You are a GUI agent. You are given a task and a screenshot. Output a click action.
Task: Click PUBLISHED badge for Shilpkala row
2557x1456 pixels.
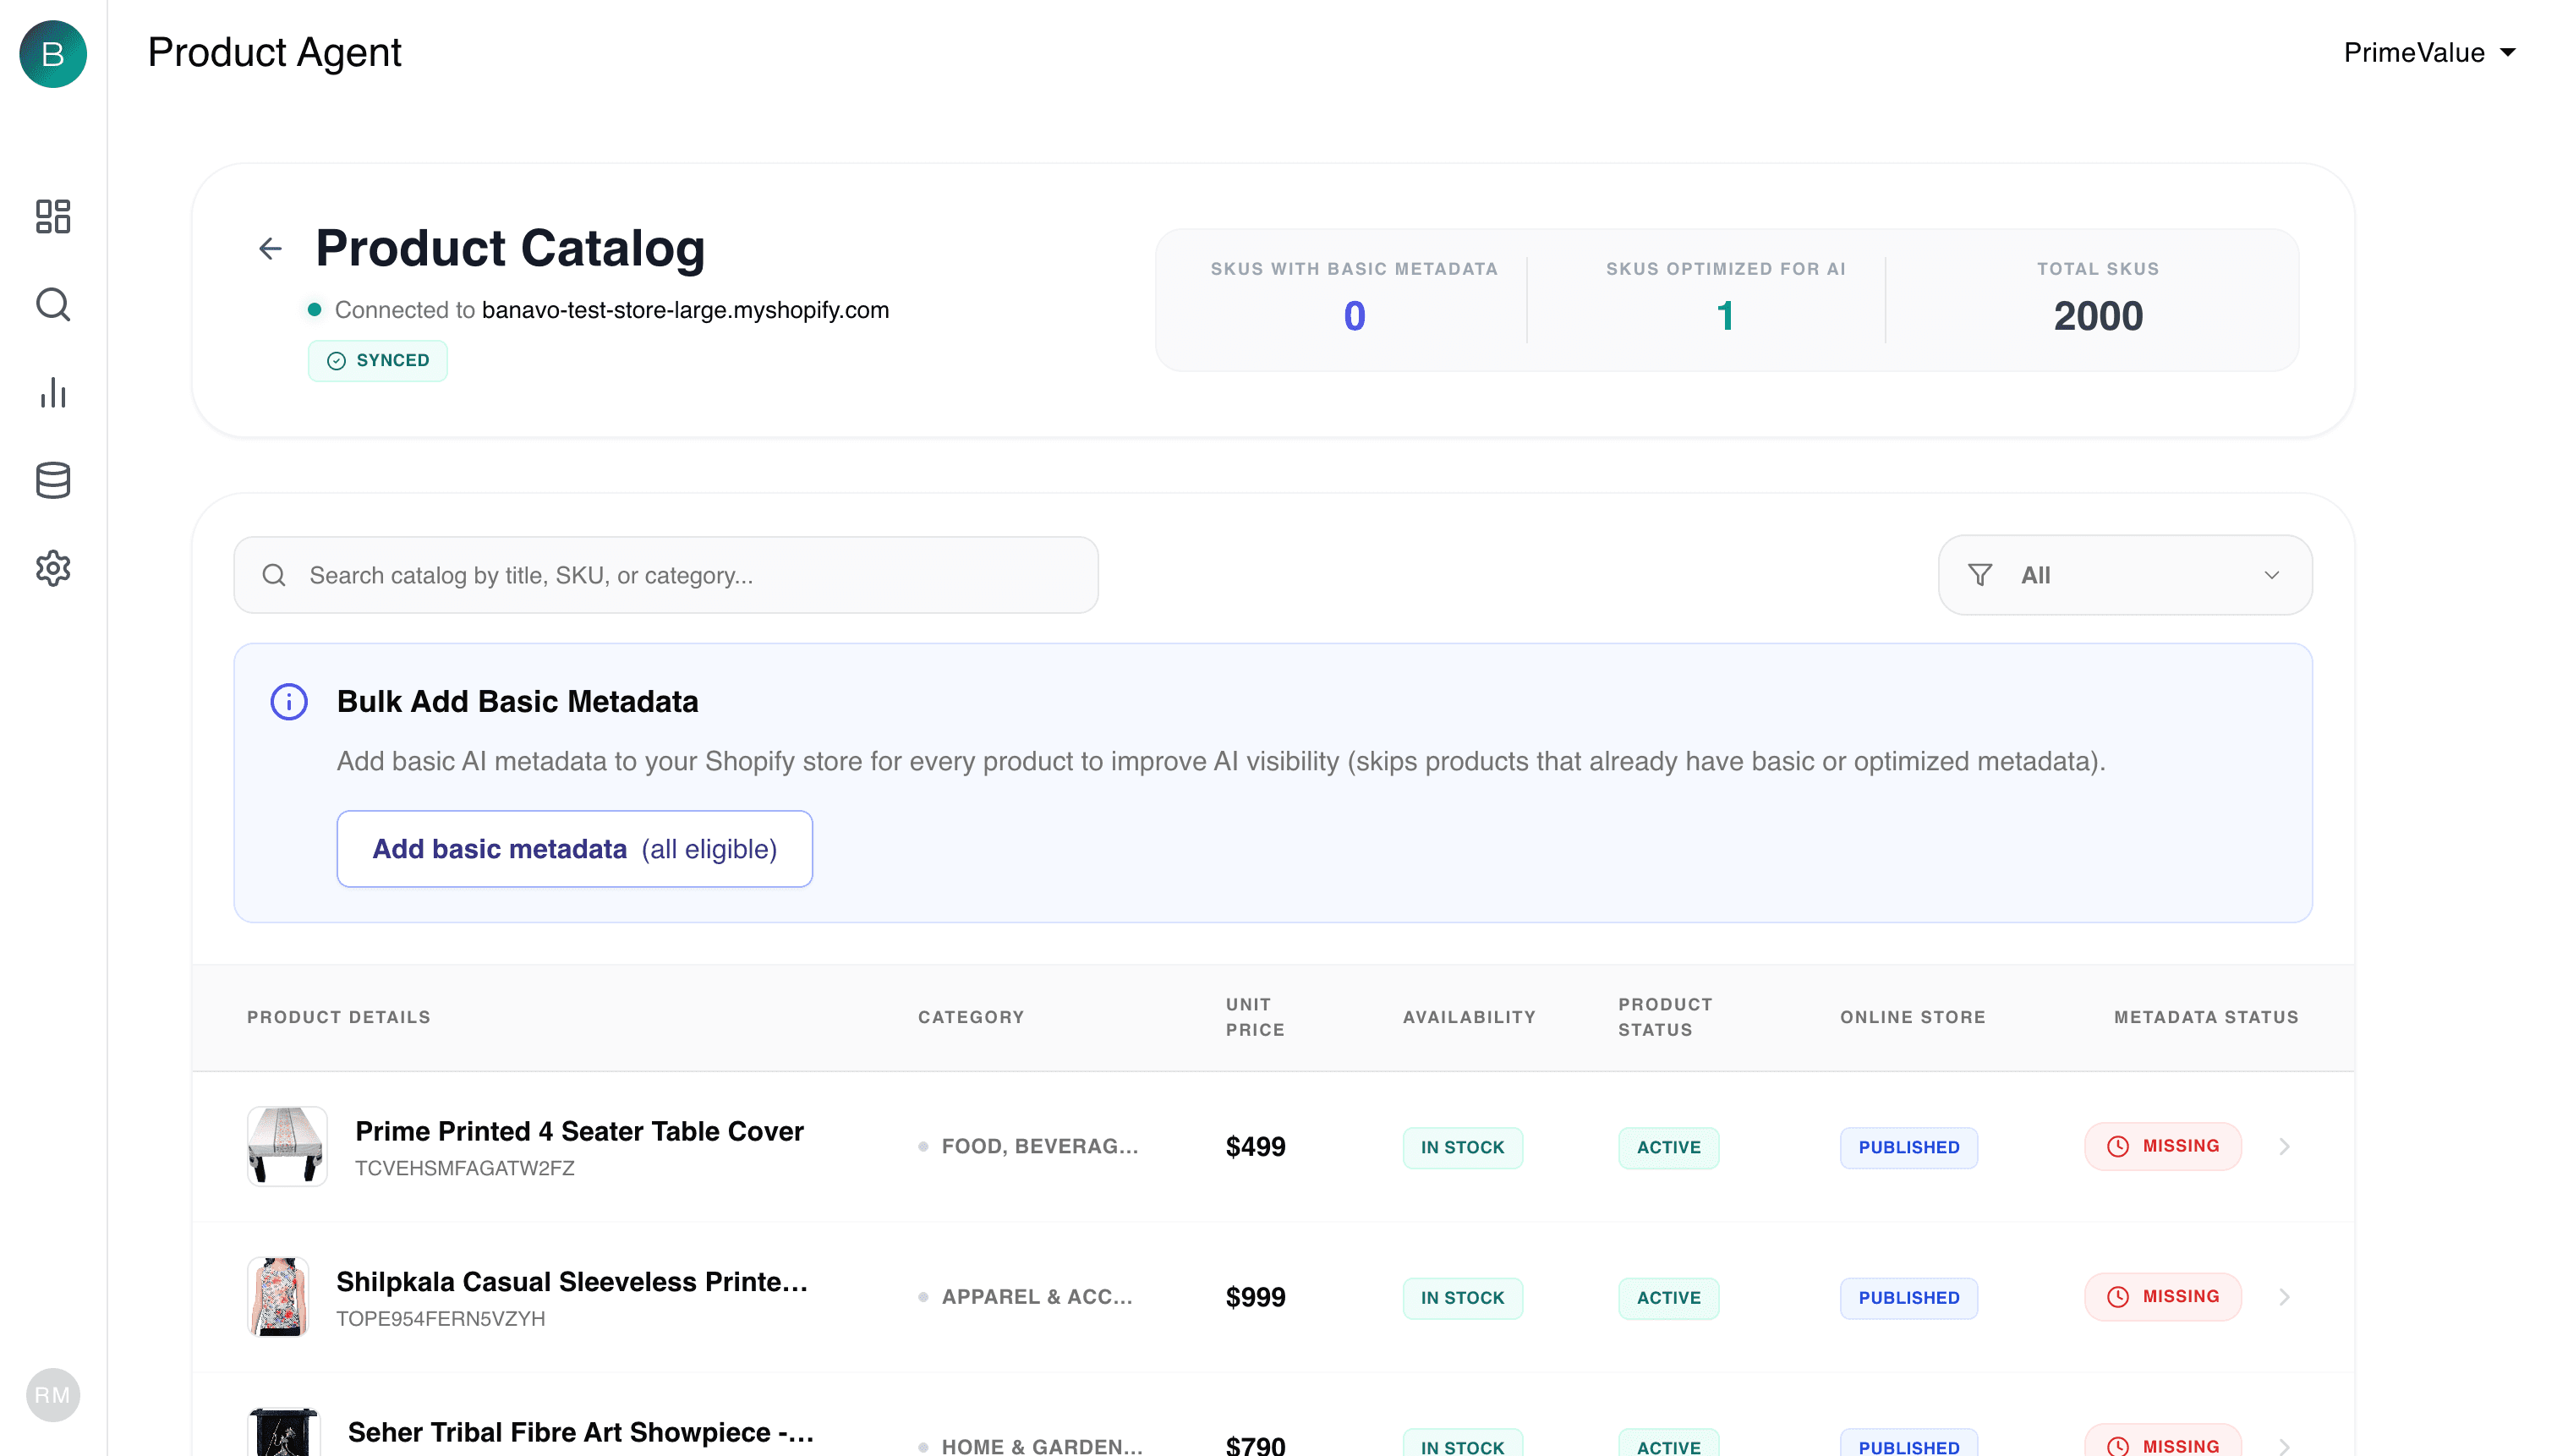1908,1298
